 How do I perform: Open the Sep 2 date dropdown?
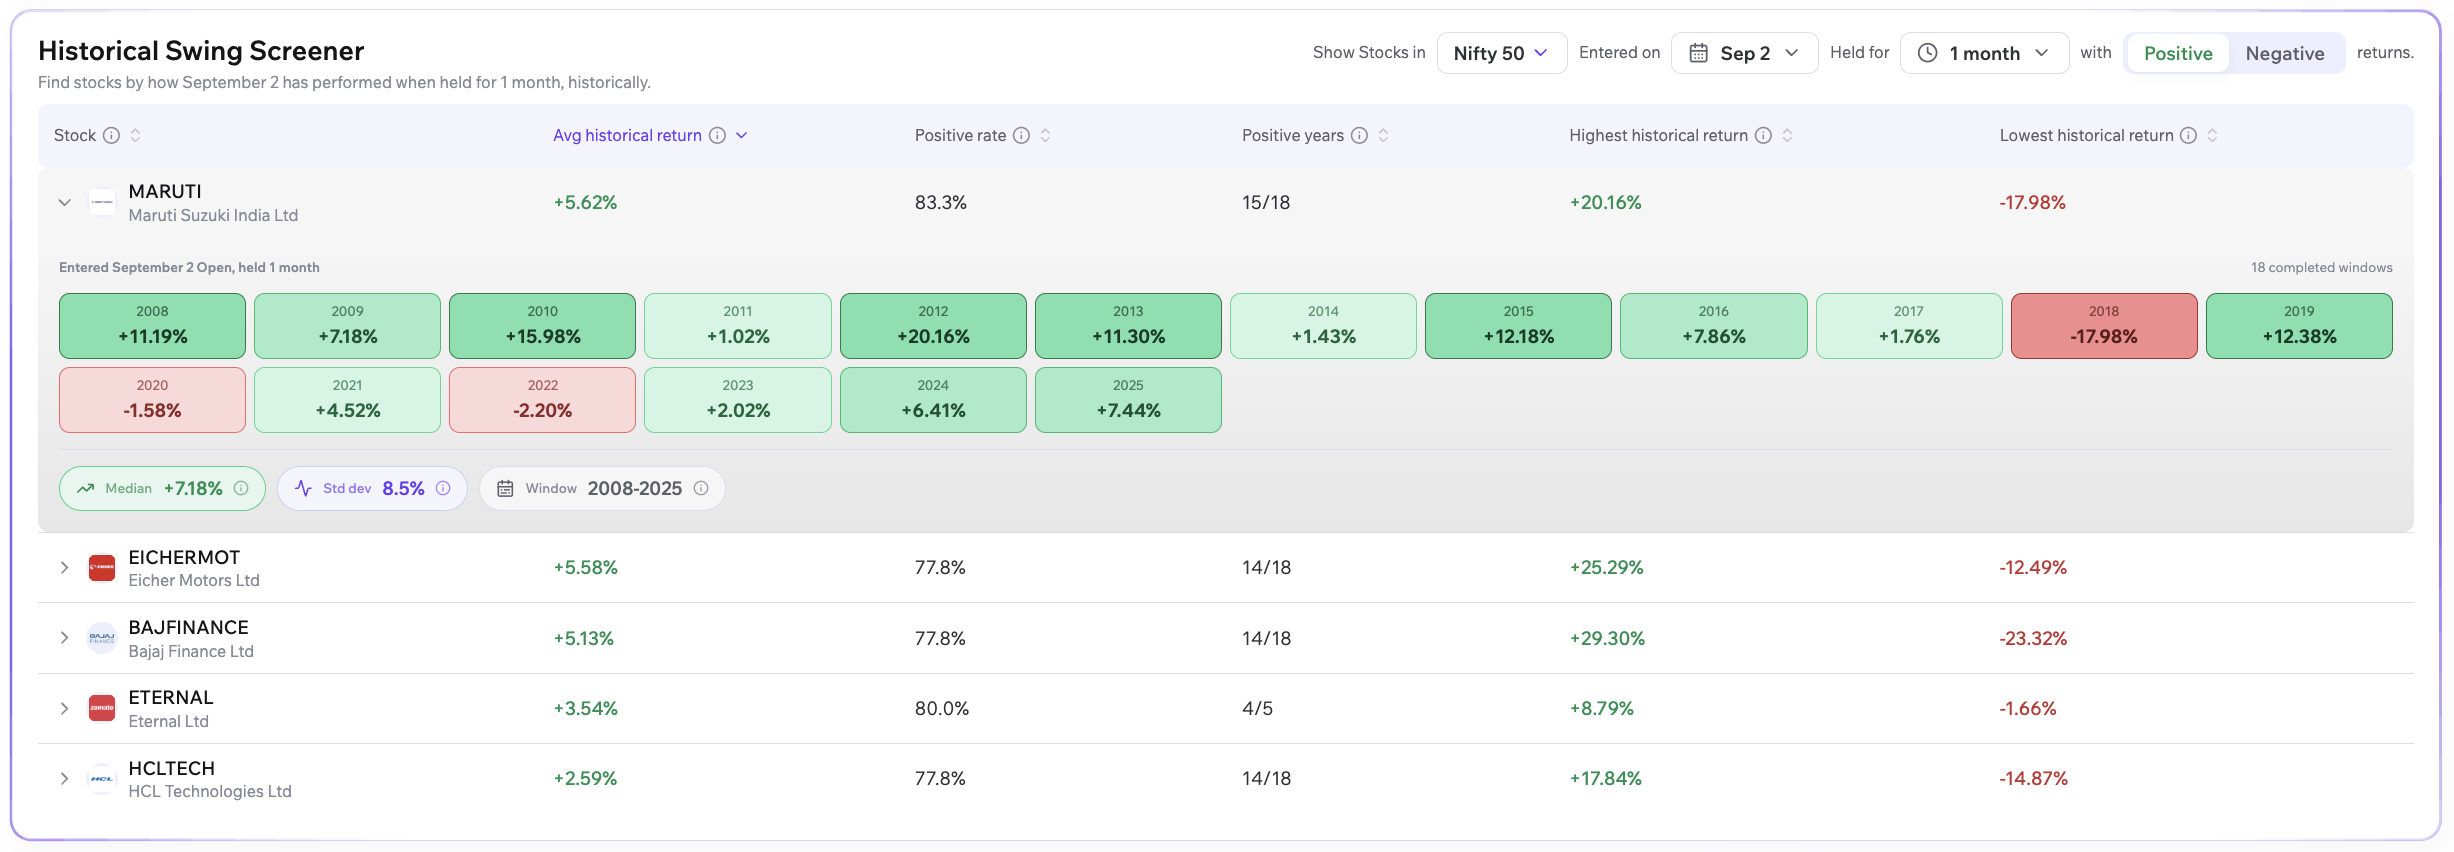pyautogui.click(x=1744, y=53)
